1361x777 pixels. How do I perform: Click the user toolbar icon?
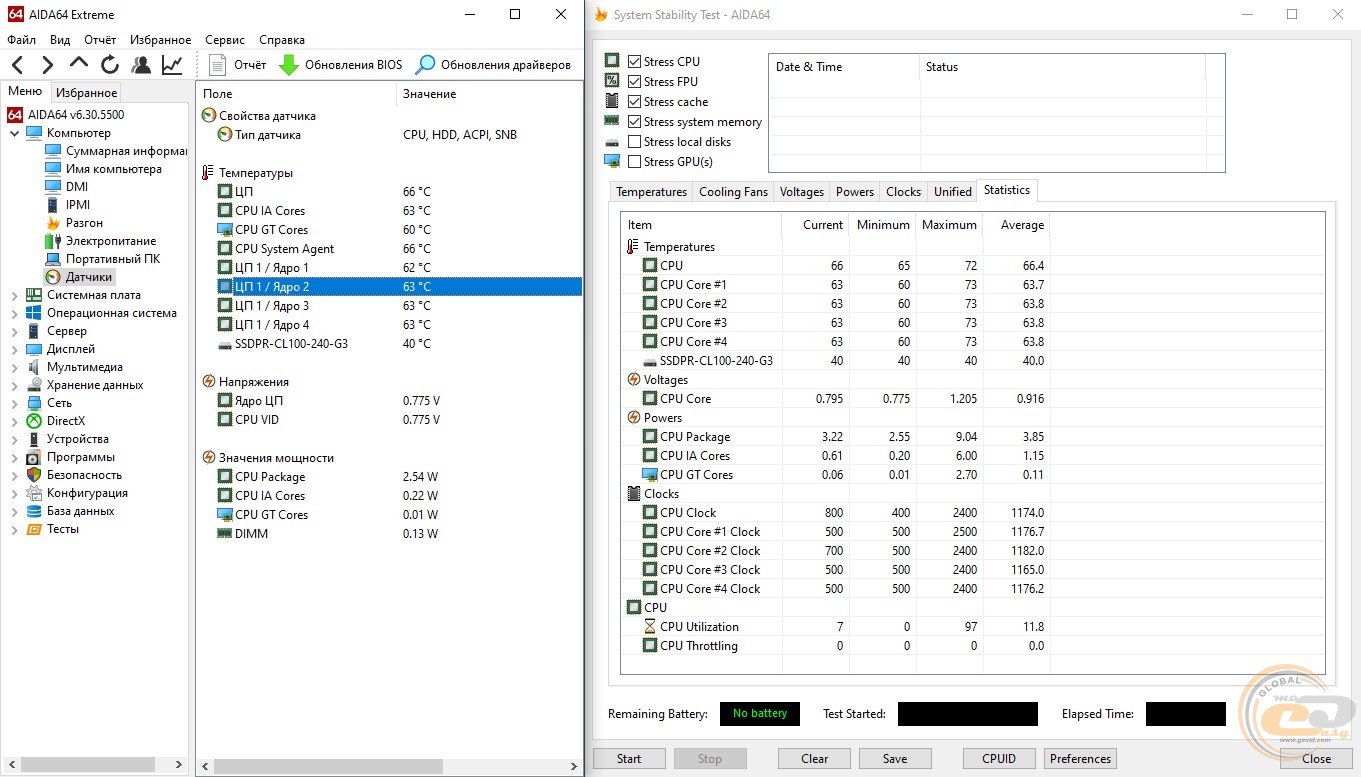(141, 65)
